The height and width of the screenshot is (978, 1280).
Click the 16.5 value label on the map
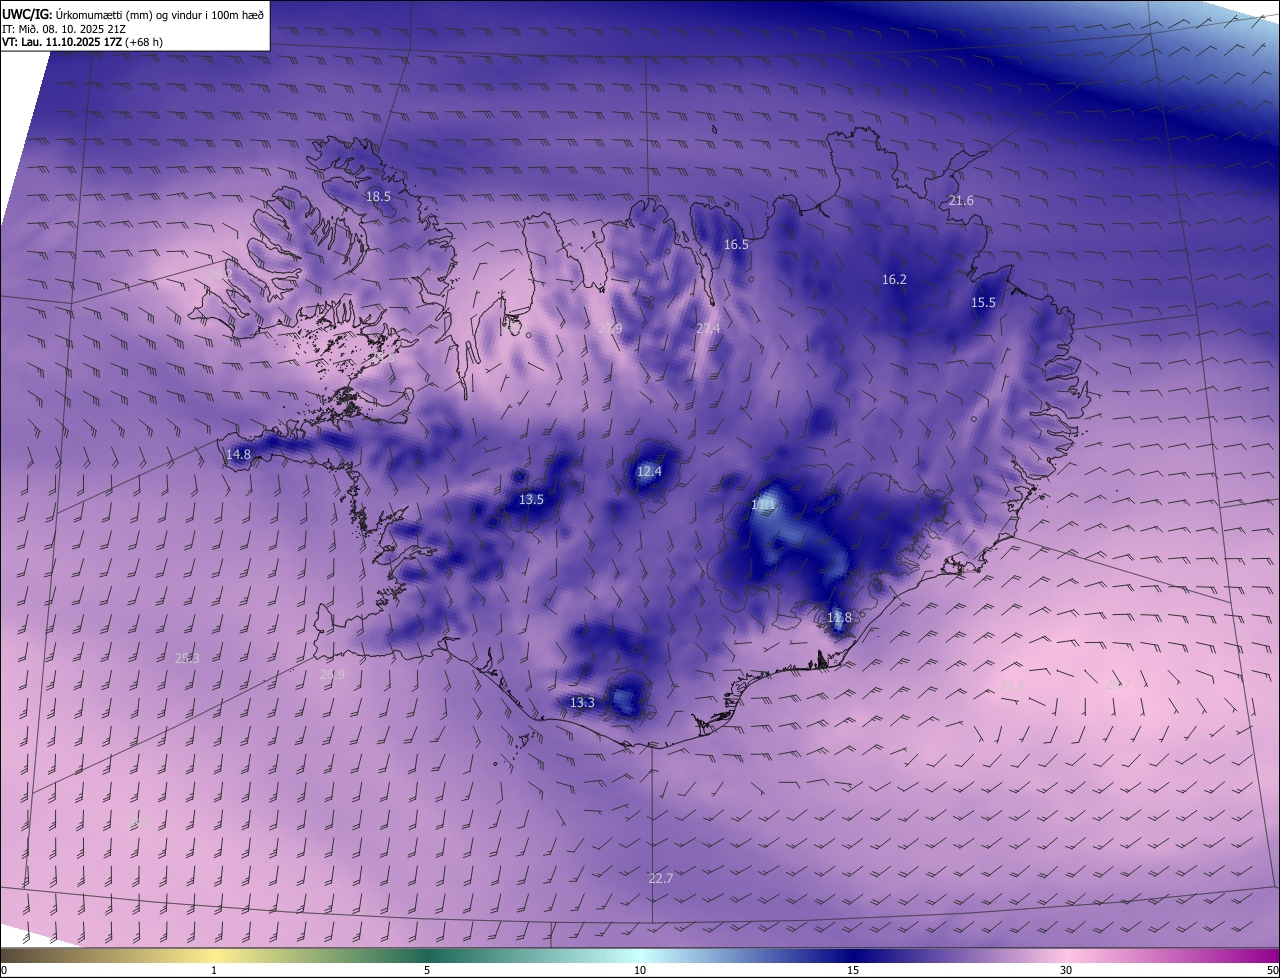[736, 244]
